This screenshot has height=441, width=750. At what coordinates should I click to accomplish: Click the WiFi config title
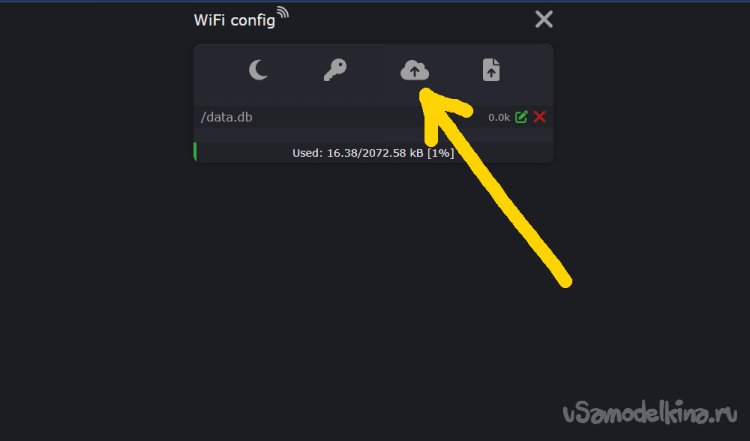coord(234,21)
